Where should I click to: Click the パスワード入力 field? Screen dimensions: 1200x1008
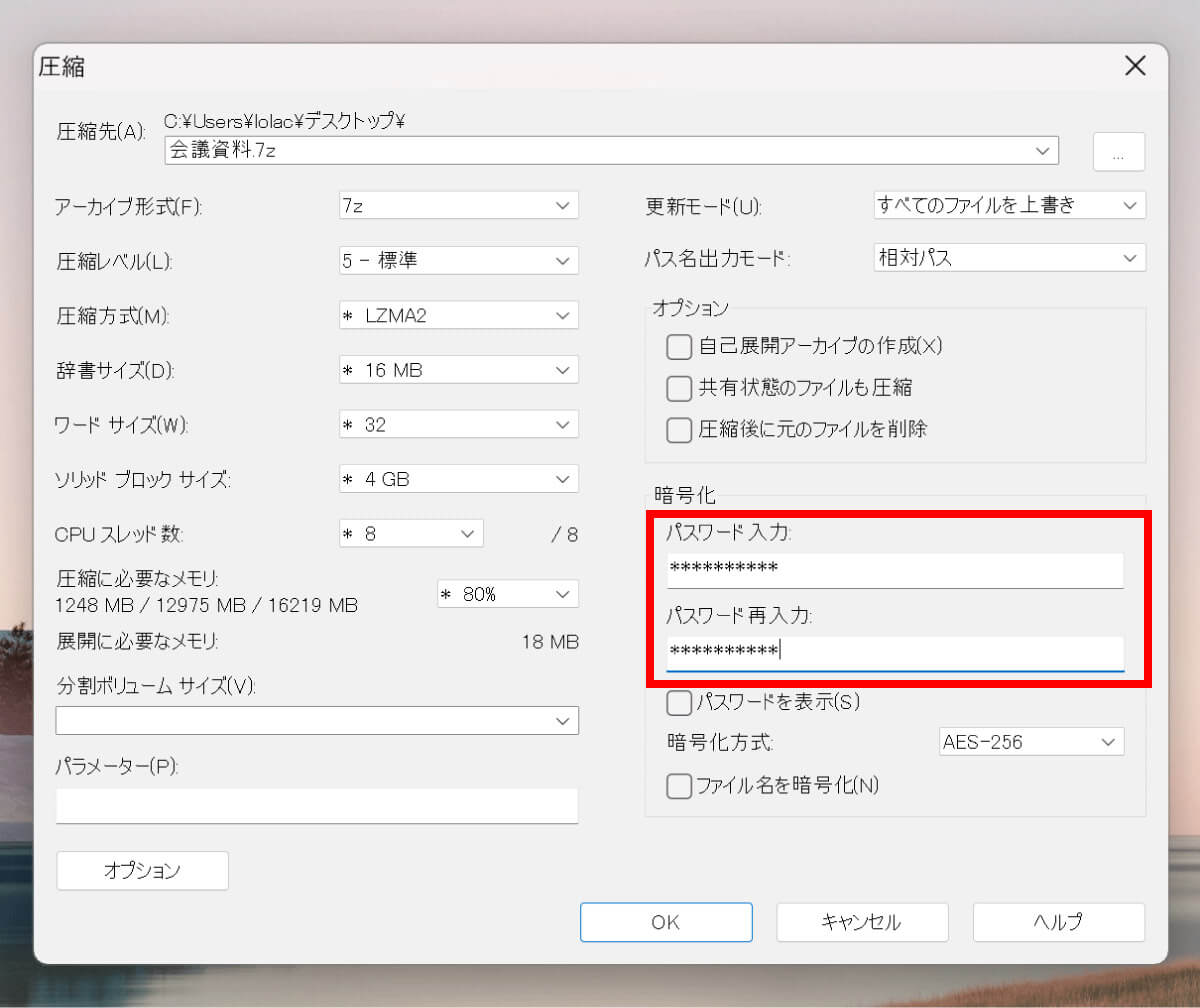[x=895, y=570]
